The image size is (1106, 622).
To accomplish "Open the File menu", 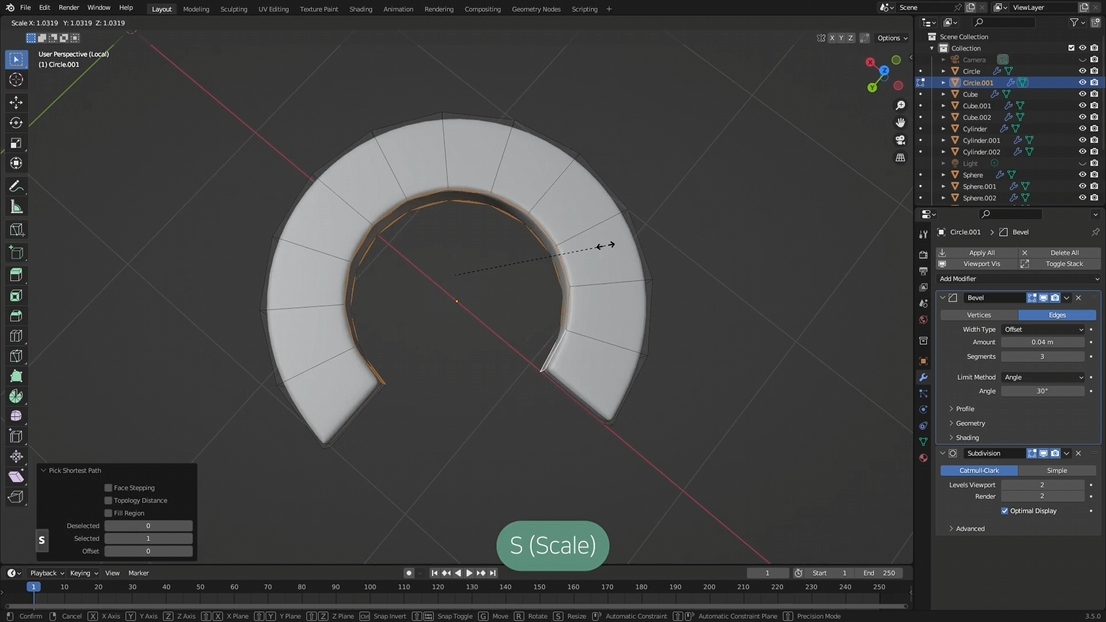I will (25, 8).
